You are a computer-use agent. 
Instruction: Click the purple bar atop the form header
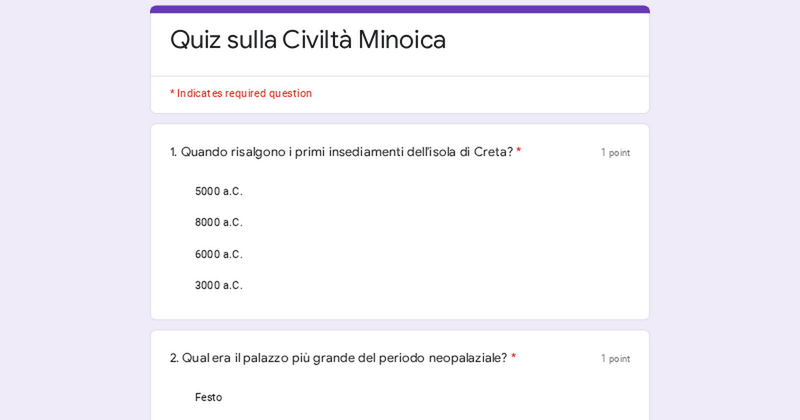coord(400,9)
